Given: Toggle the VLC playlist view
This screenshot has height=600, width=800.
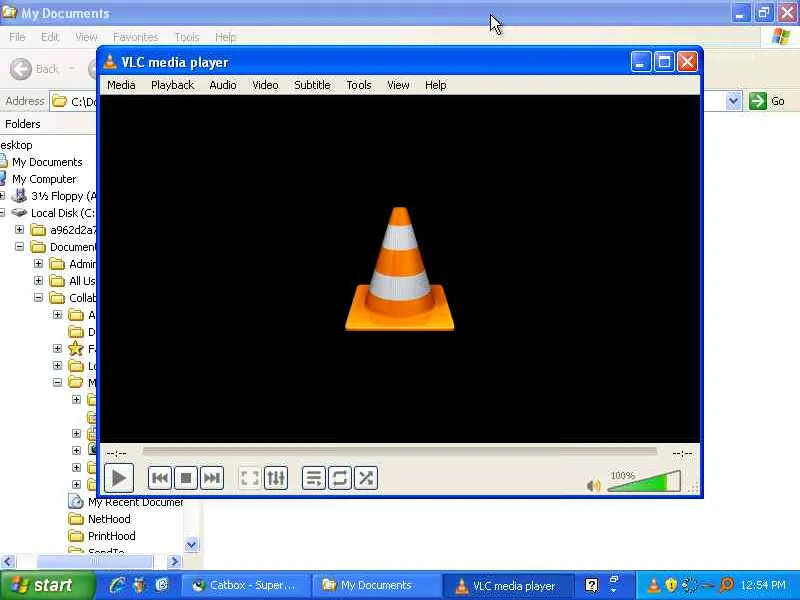Looking at the screenshot, I should pos(314,478).
